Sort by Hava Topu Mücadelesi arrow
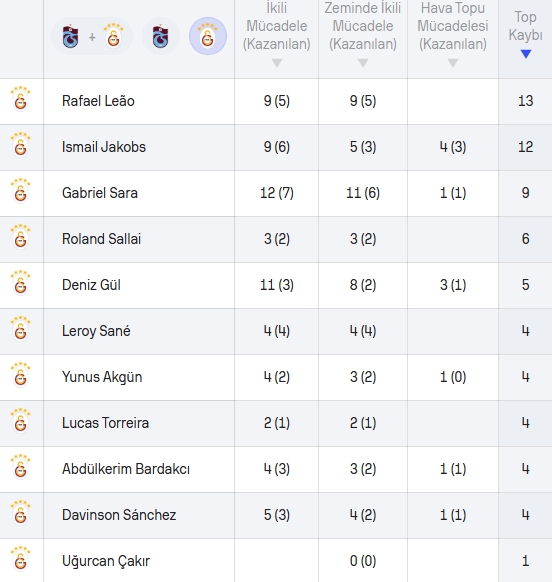Screen dimensions: 552x582 [453, 63]
